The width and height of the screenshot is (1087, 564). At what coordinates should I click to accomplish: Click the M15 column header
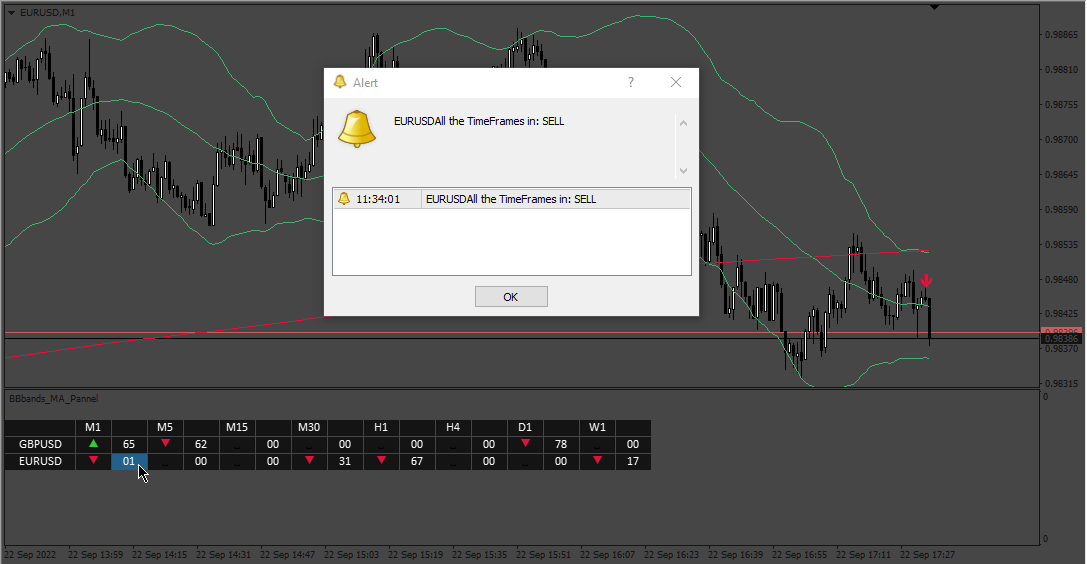click(237, 428)
